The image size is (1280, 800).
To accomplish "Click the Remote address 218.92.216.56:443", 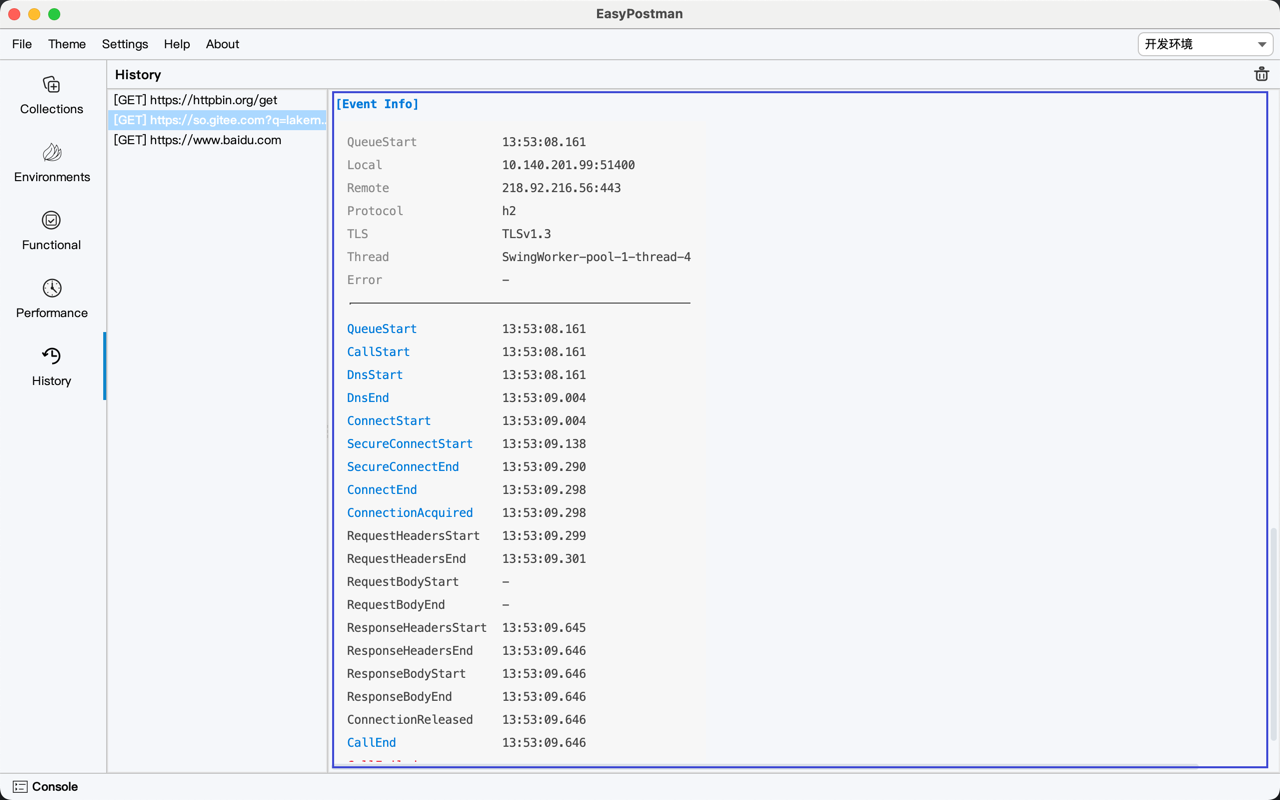I will pyautogui.click(x=561, y=188).
